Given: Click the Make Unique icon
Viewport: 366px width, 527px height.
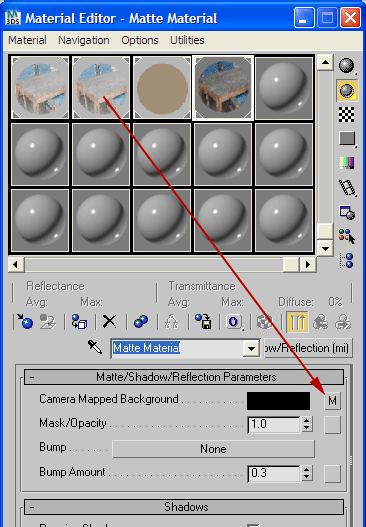Looking at the screenshot, I should tap(172, 322).
